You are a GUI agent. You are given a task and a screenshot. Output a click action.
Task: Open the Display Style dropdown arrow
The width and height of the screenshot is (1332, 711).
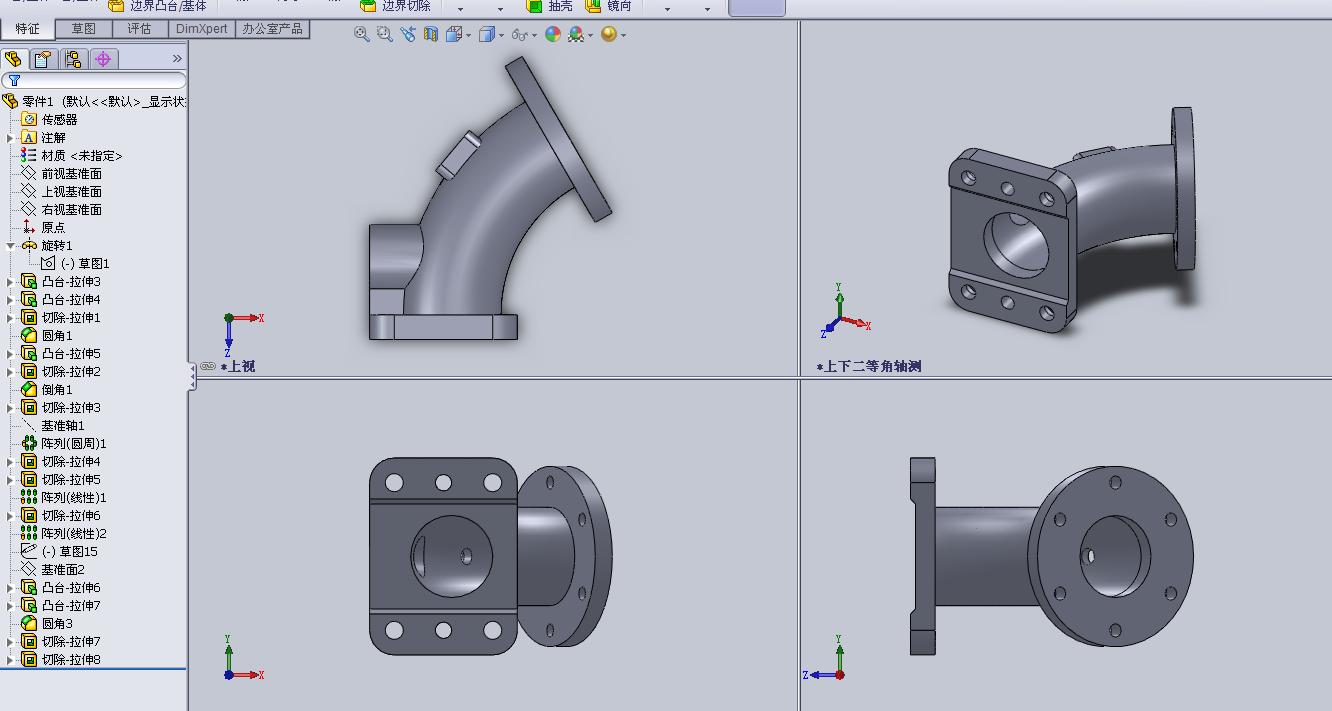point(501,35)
